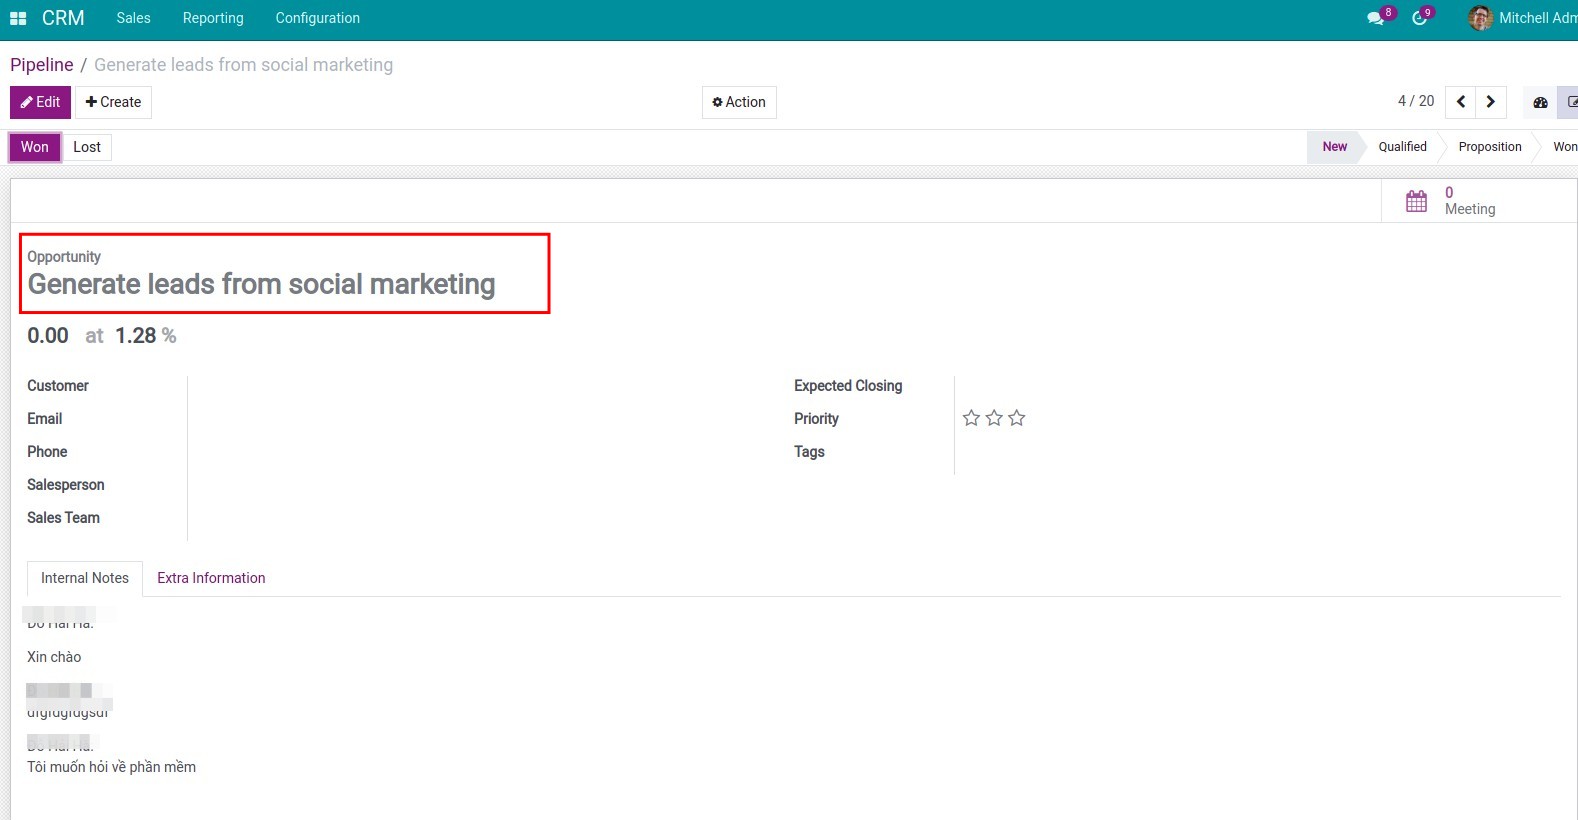Click the Meeting calendar icon
Viewport: 1578px width, 820px height.
1416,201
